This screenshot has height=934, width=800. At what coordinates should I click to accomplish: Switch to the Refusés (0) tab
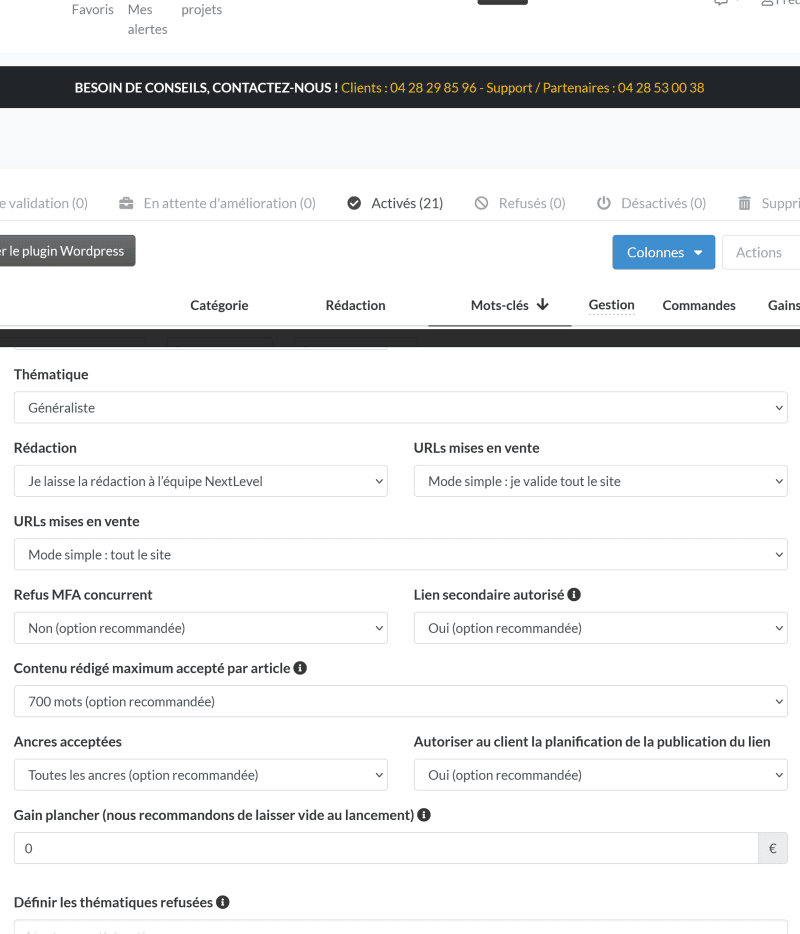click(x=531, y=203)
